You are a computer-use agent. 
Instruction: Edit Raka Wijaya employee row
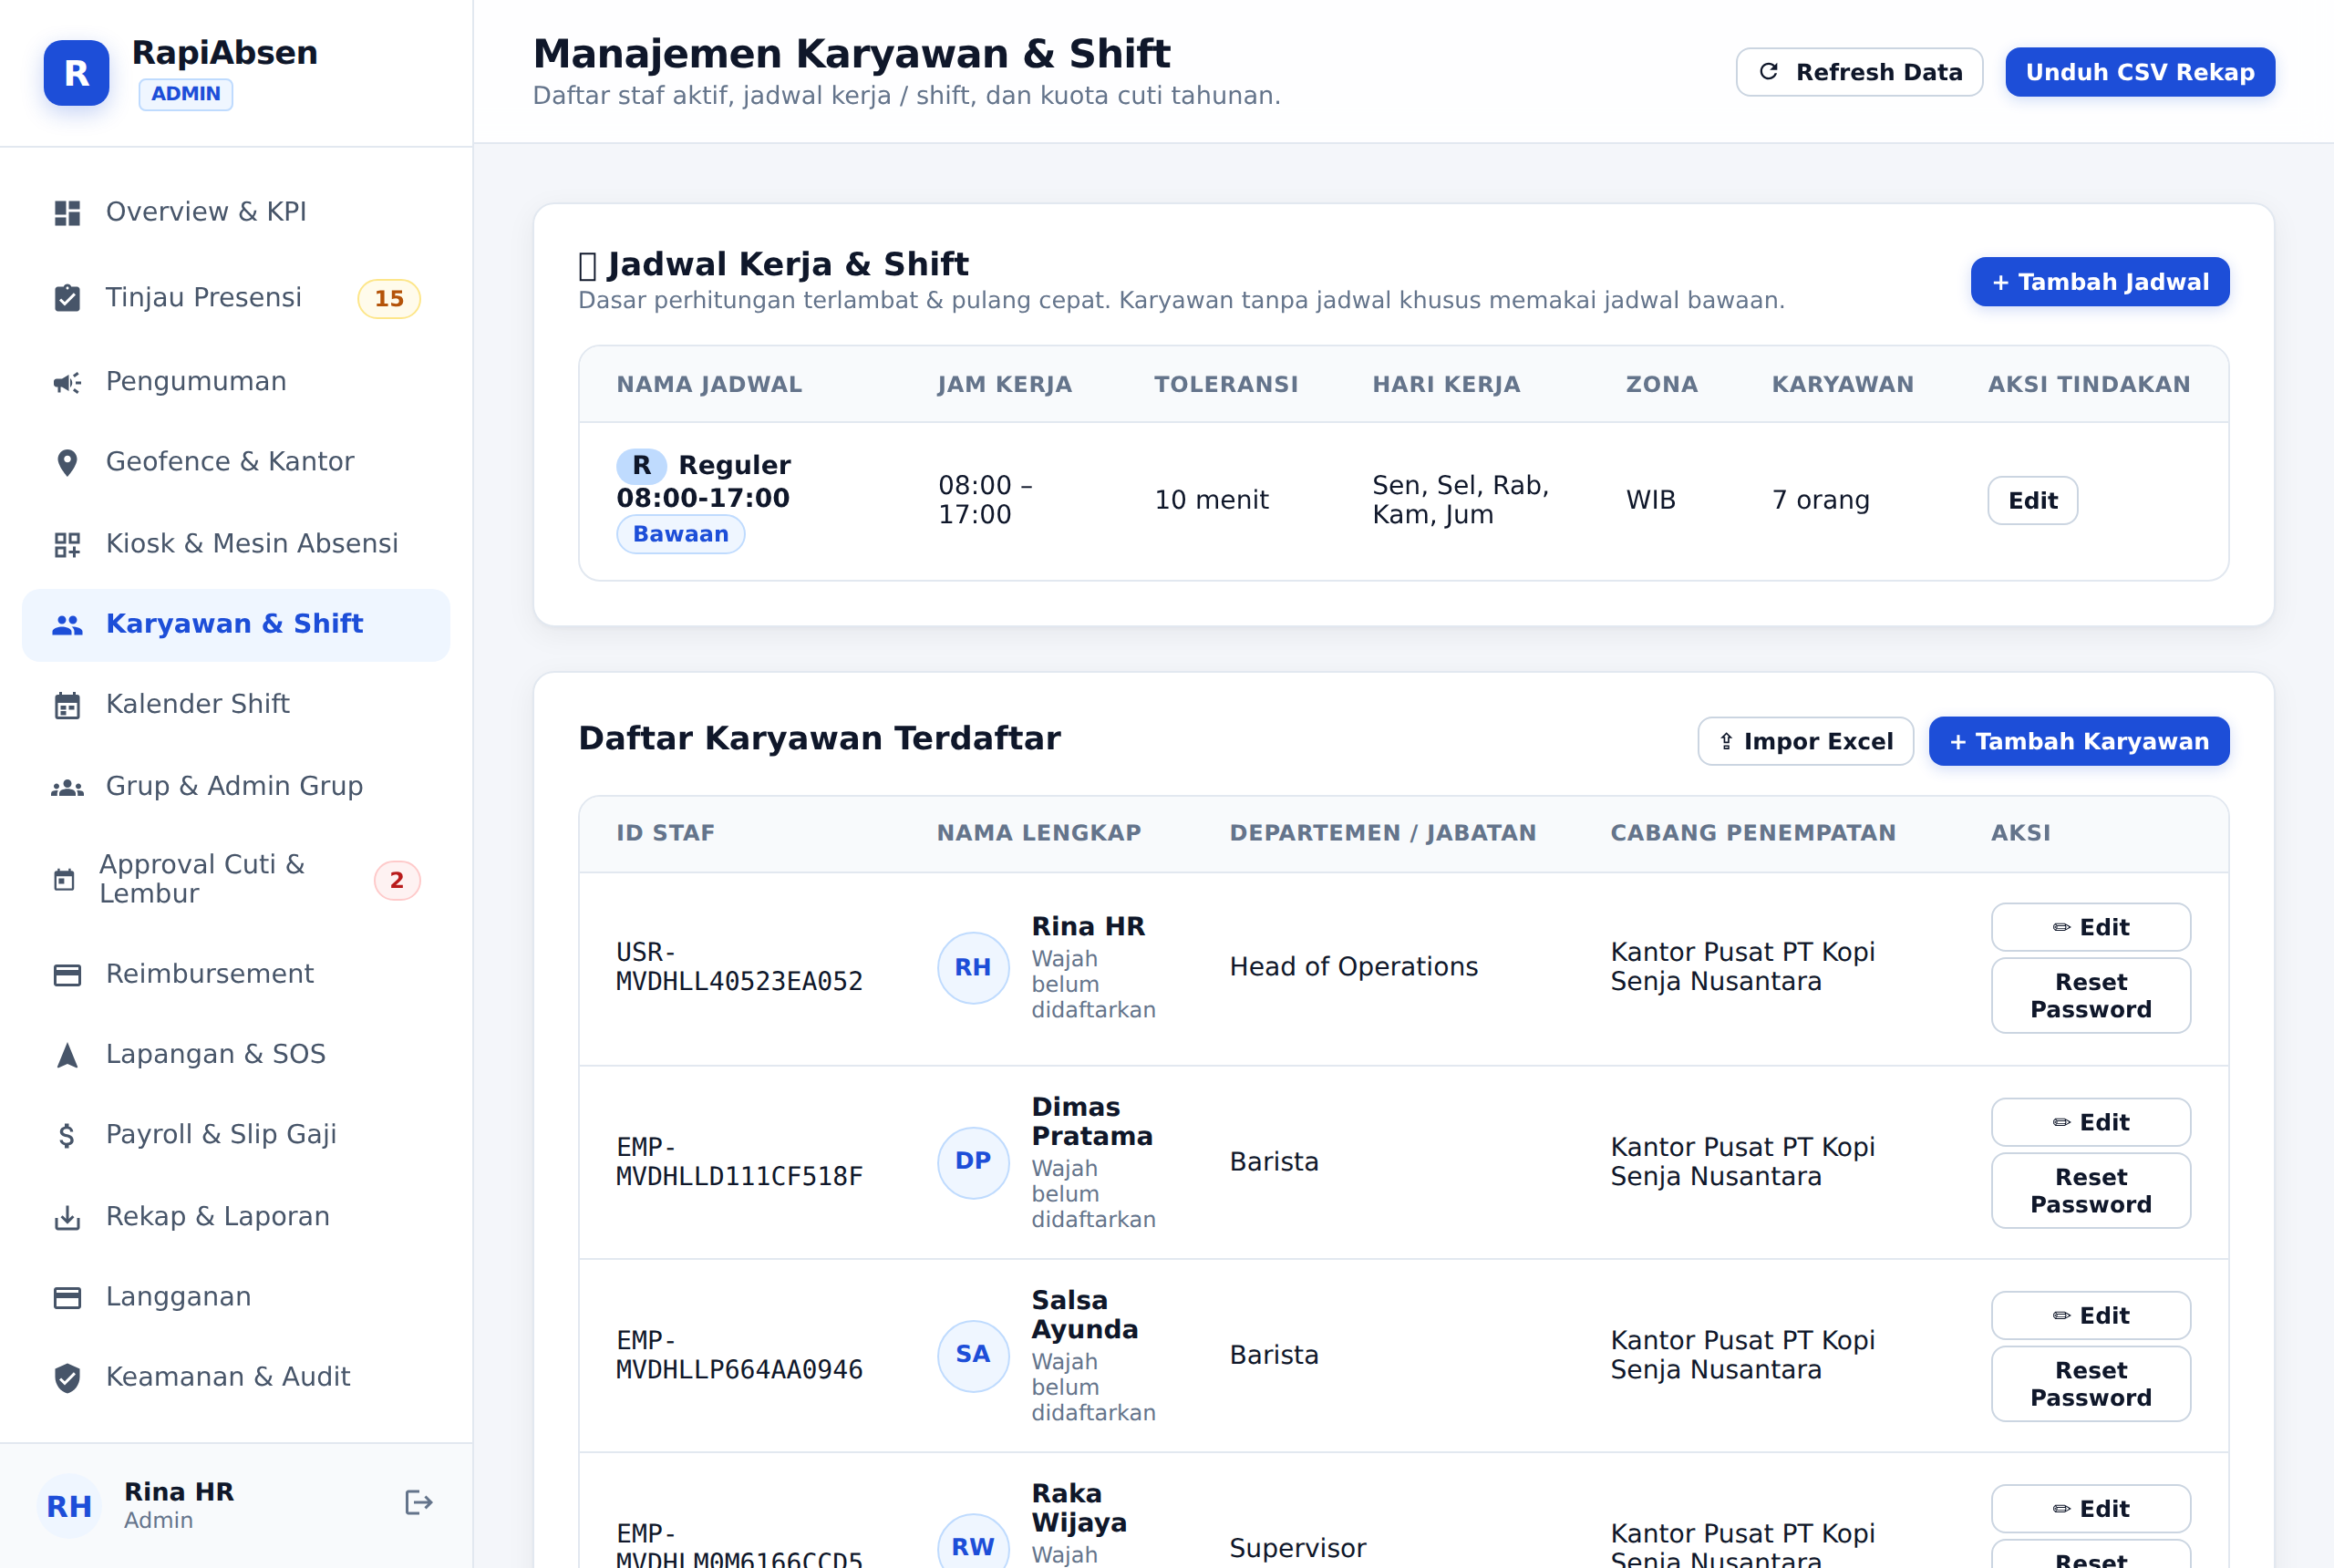tap(2090, 1508)
